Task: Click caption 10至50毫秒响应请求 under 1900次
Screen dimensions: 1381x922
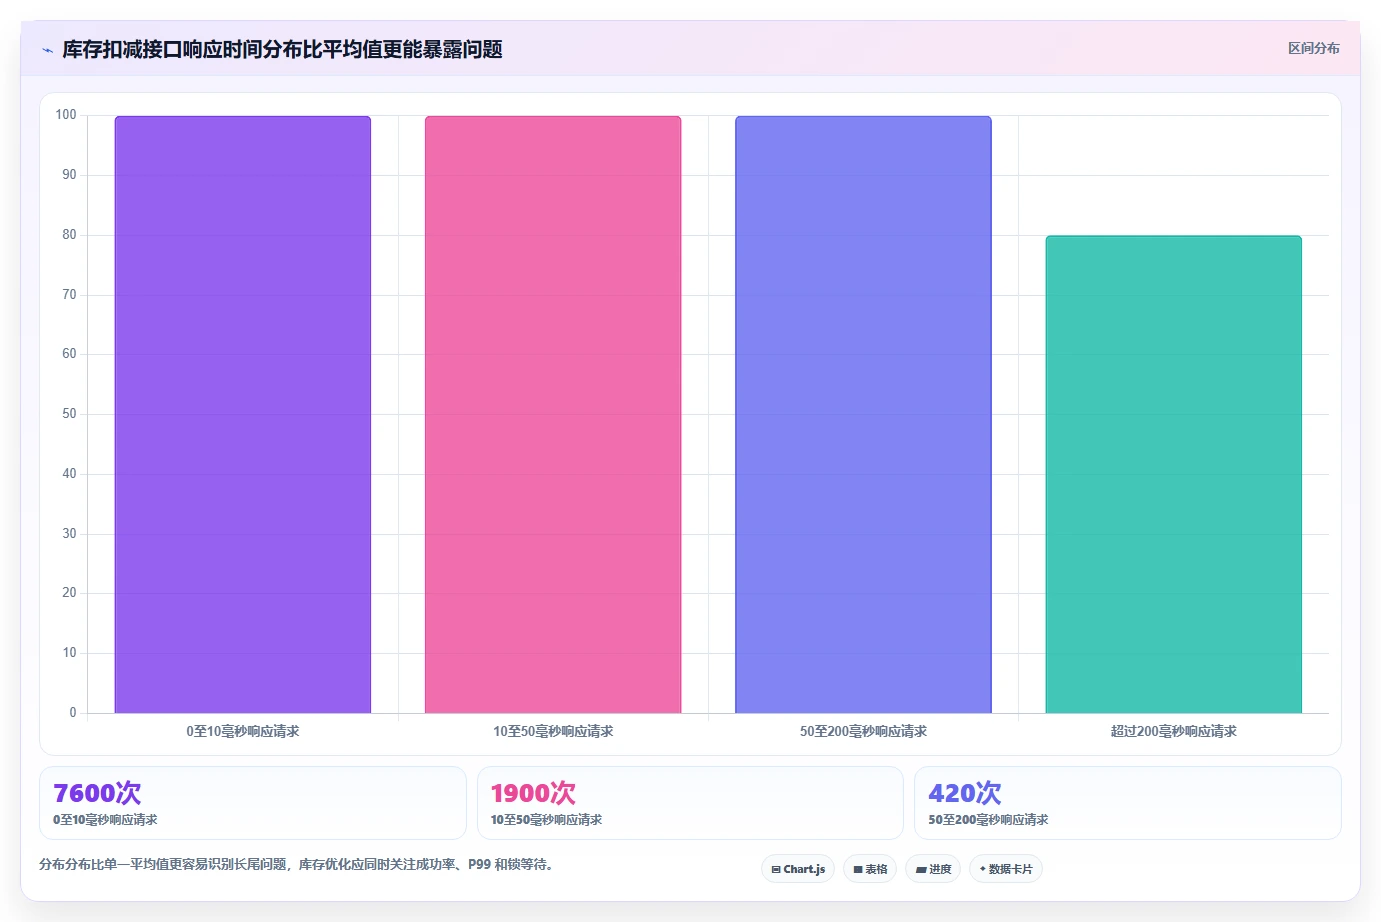Action: click(546, 820)
